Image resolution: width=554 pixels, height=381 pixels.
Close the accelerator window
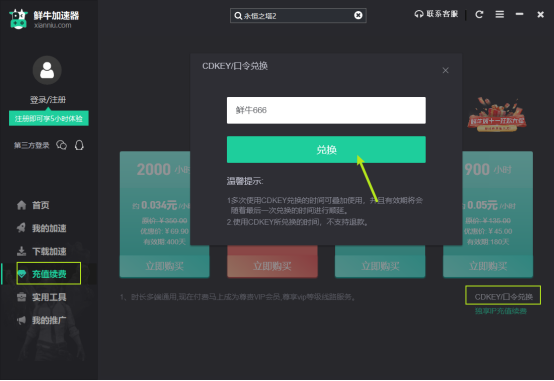coord(540,14)
